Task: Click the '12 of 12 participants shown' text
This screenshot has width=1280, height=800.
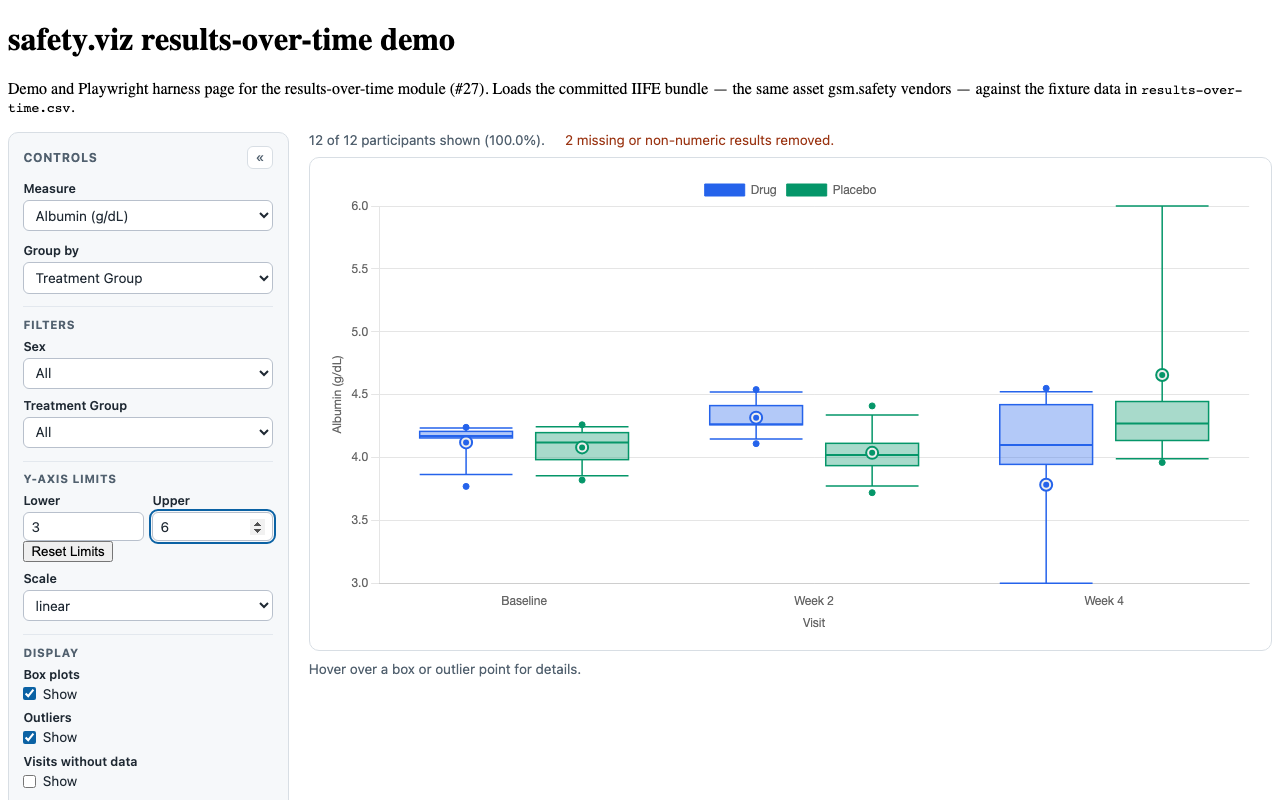Action: click(x=427, y=140)
